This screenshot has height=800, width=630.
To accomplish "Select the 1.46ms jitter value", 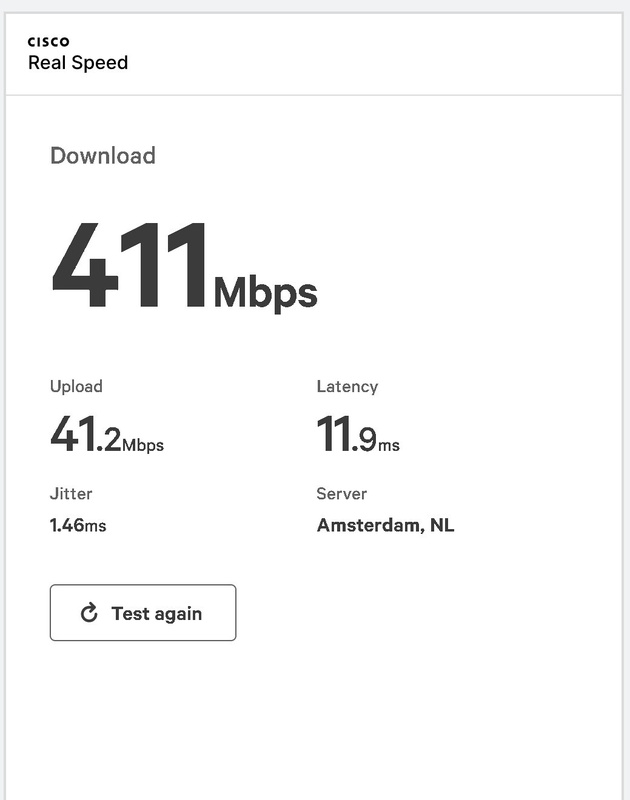I will (x=78, y=525).
